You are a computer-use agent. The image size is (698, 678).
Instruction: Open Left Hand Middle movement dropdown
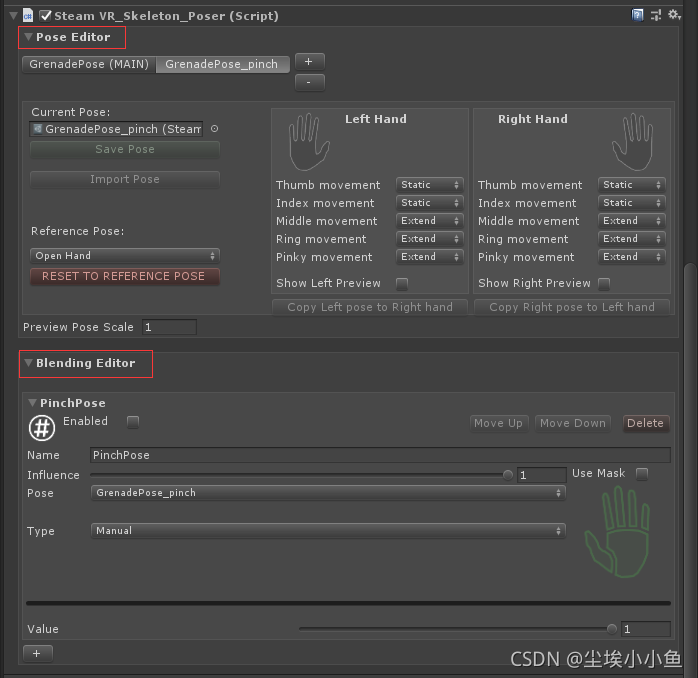[430, 221]
